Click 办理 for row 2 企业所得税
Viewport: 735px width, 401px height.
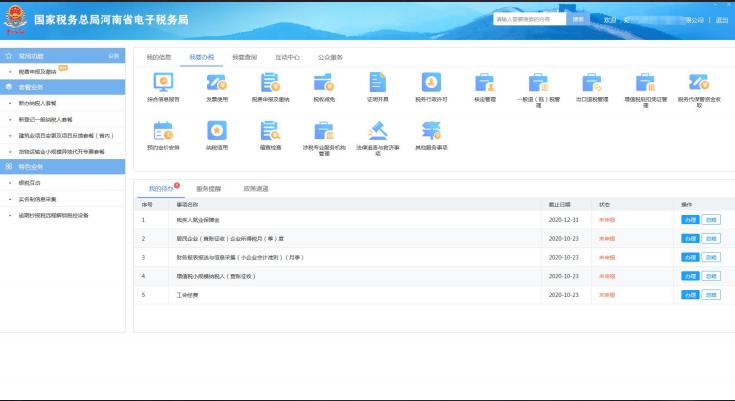[x=690, y=239]
